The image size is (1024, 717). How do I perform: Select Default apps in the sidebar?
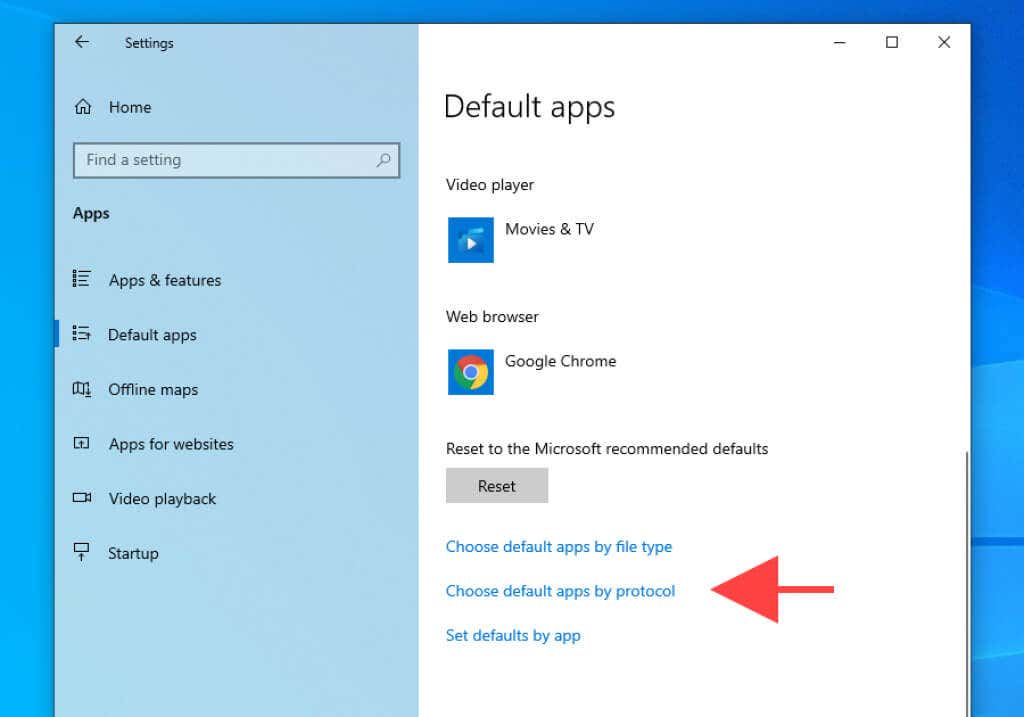point(152,334)
